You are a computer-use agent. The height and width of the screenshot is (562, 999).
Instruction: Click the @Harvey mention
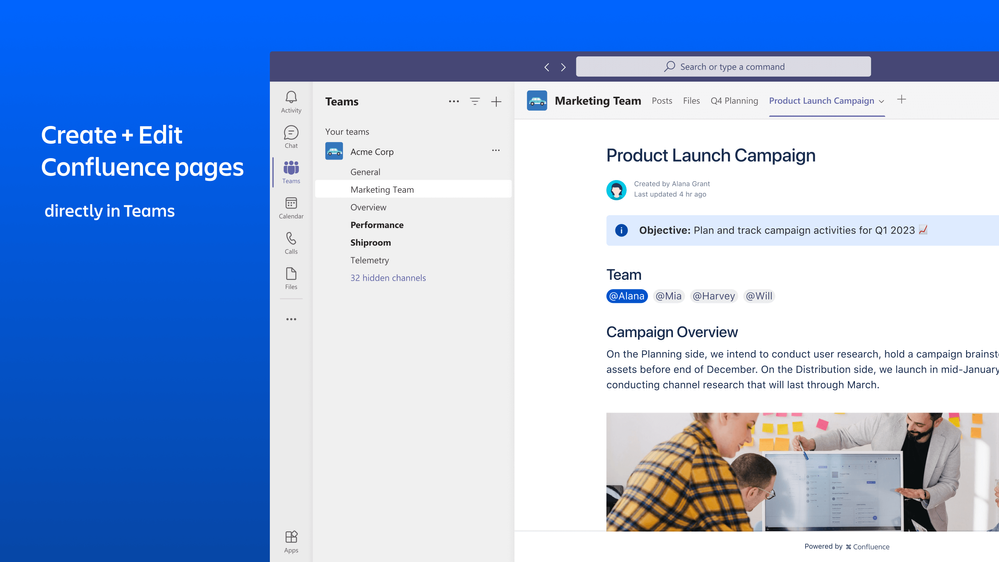pyautogui.click(x=714, y=296)
